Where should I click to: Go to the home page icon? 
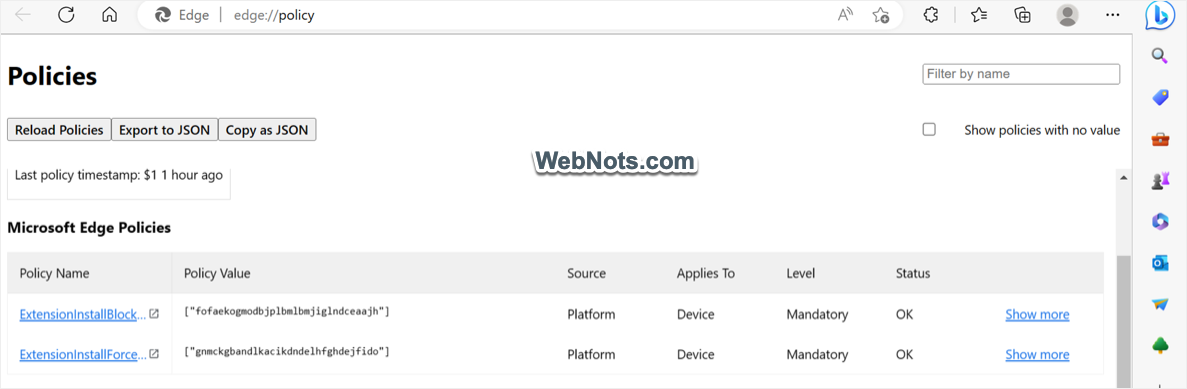110,15
